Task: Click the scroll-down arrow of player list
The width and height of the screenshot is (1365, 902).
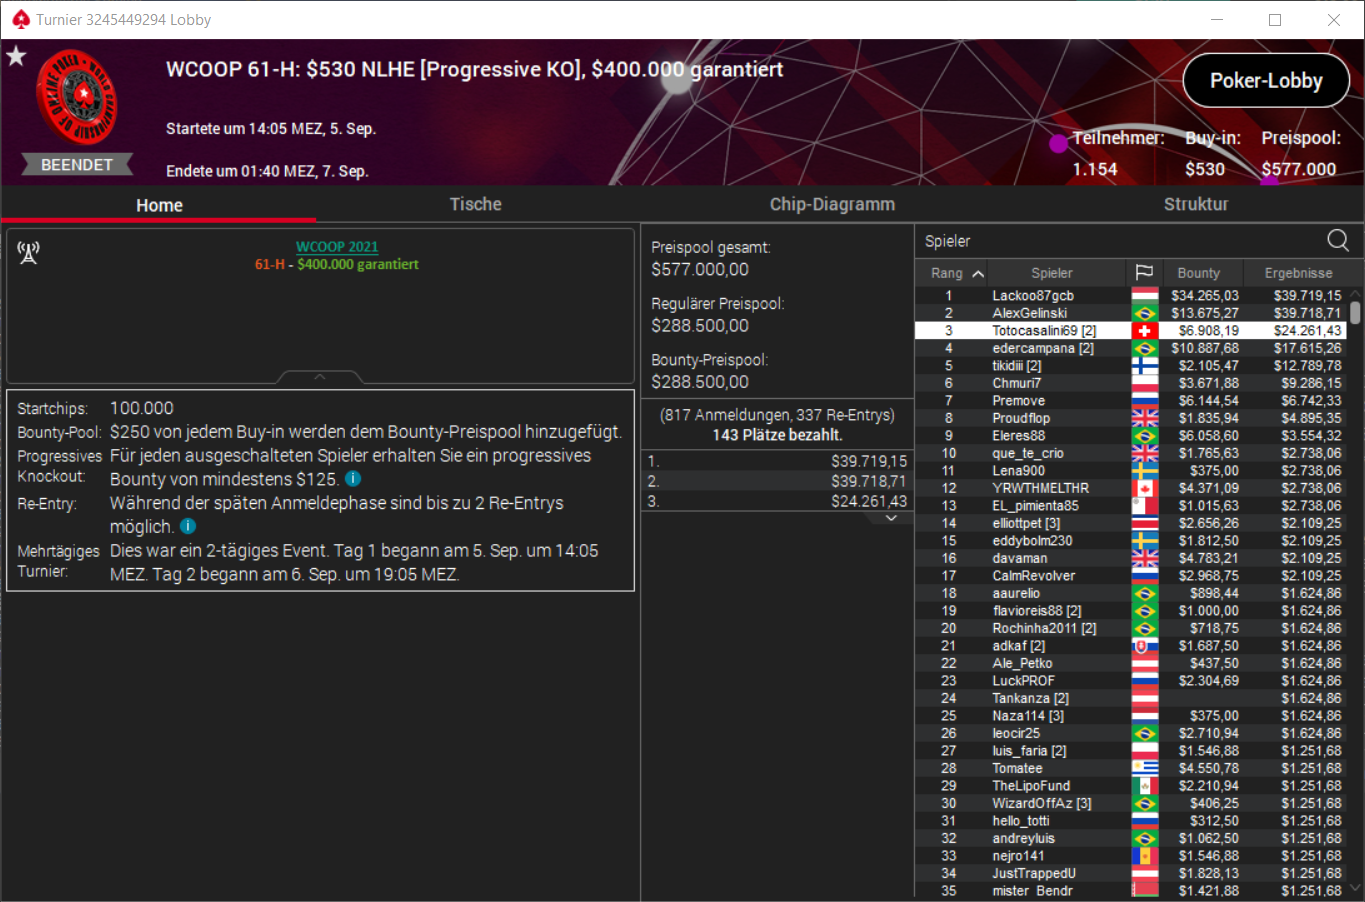Action: [1355, 887]
